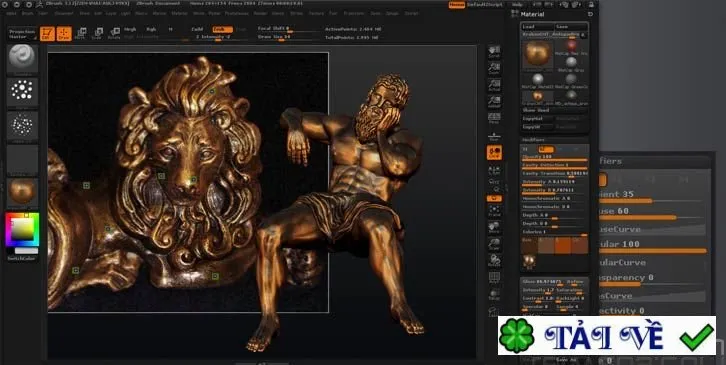
Task: Enable the Zadd sculpt mode
Action: click(x=197, y=29)
